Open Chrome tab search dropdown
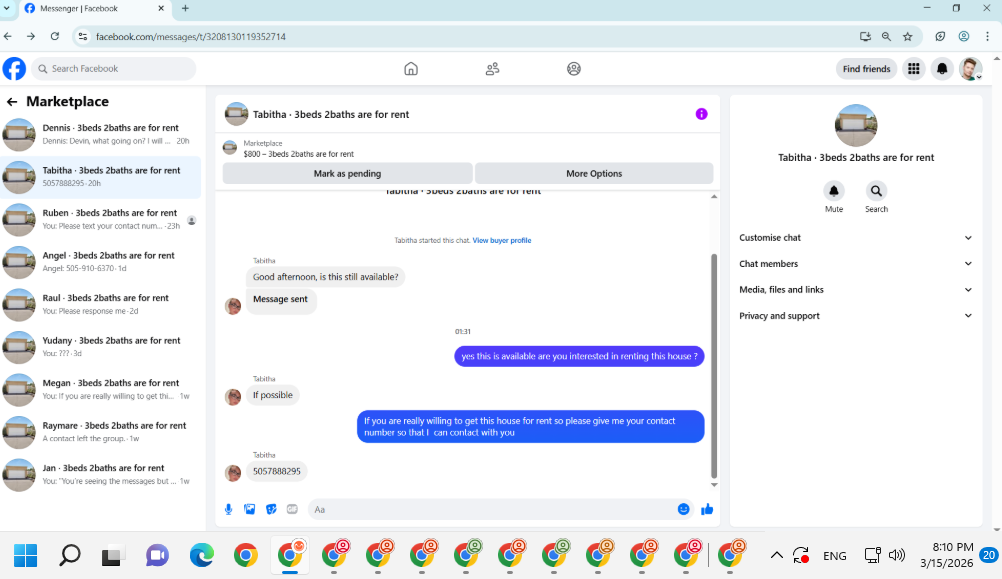 pyautogui.click(x=6, y=8)
